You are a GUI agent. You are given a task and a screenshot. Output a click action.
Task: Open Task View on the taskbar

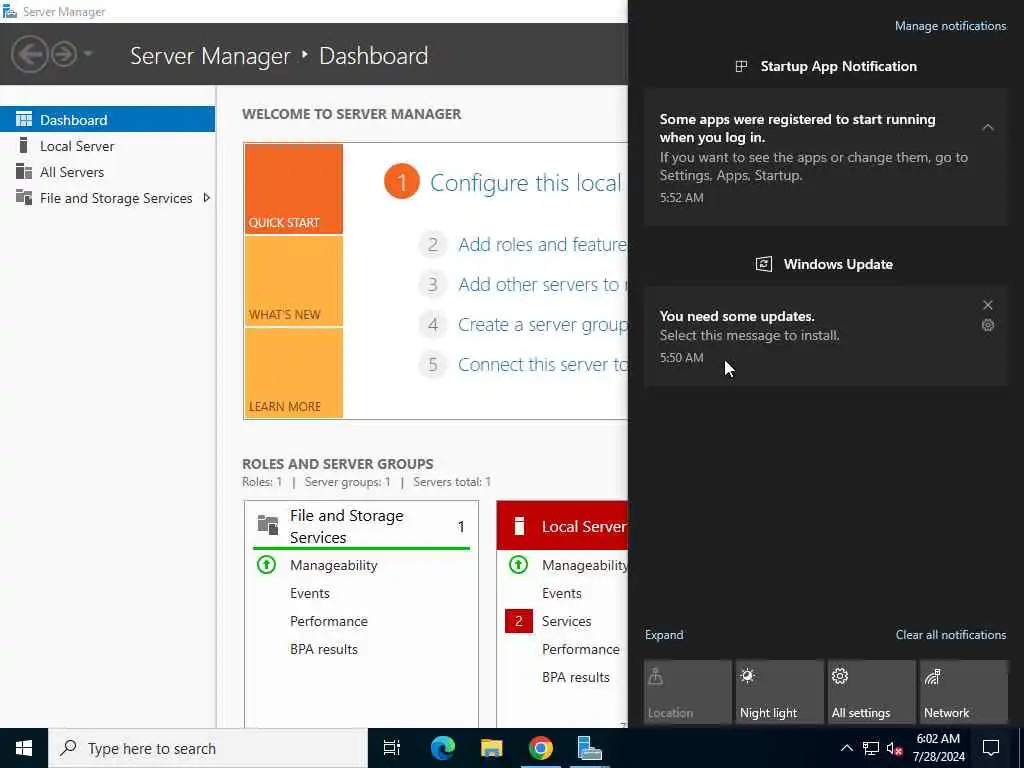pyautogui.click(x=392, y=748)
